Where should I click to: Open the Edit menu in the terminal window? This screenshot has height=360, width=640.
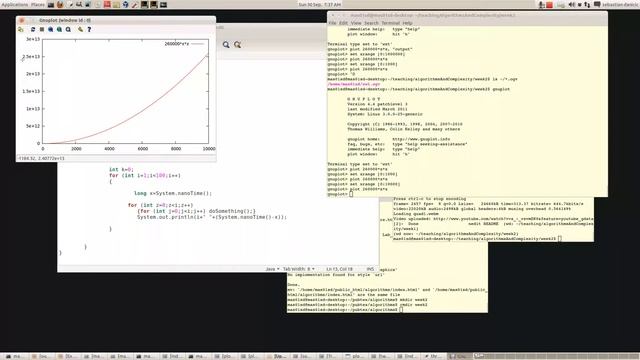point(343,23)
